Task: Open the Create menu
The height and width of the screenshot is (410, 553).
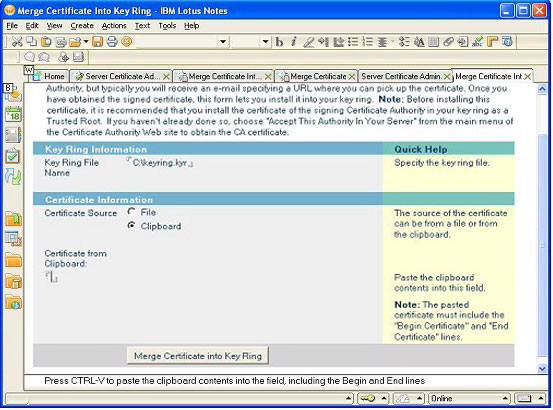Action: [82, 26]
